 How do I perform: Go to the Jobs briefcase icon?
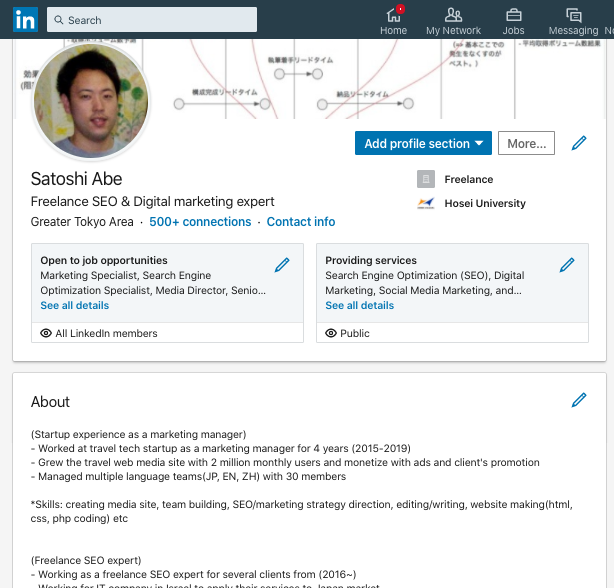pos(513,15)
